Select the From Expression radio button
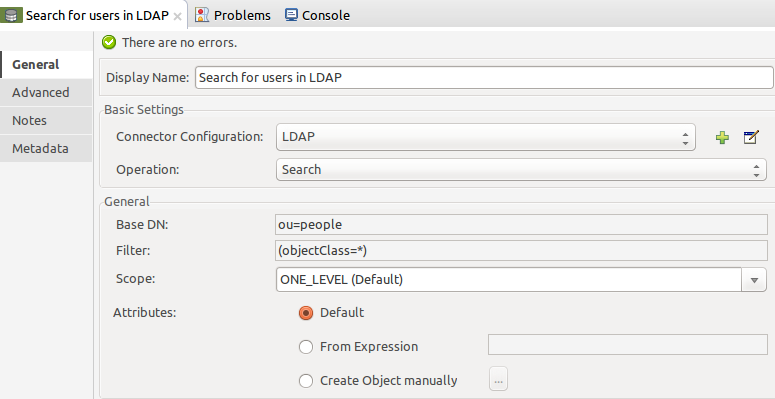The width and height of the screenshot is (775, 399). coord(306,347)
